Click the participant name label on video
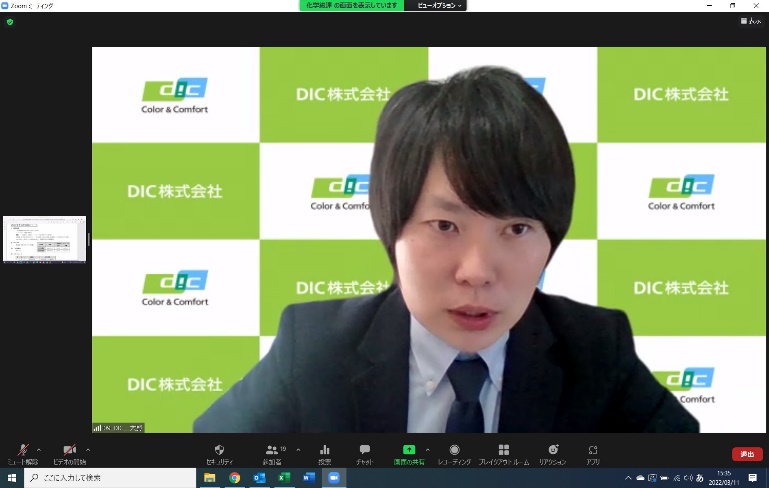Image resolution: width=769 pixels, height=488 pixels. (x=118, y=428)
